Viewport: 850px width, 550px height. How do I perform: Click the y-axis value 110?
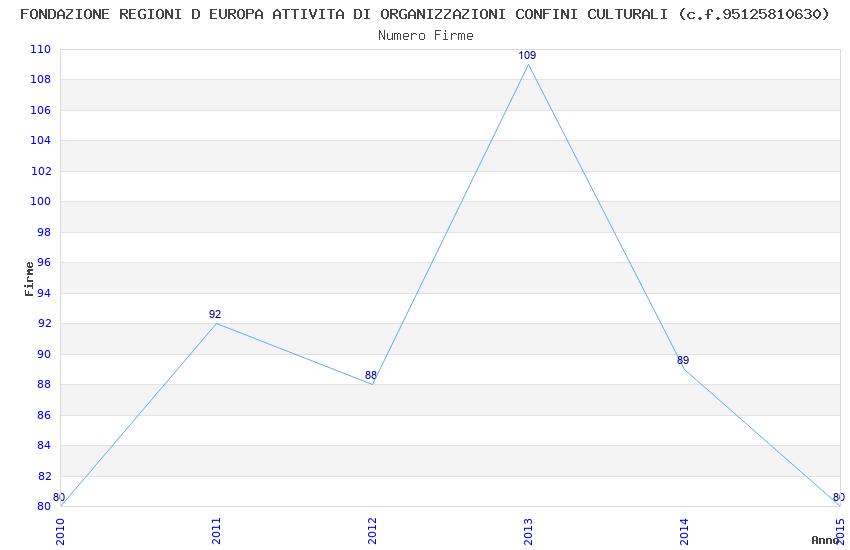41,49
